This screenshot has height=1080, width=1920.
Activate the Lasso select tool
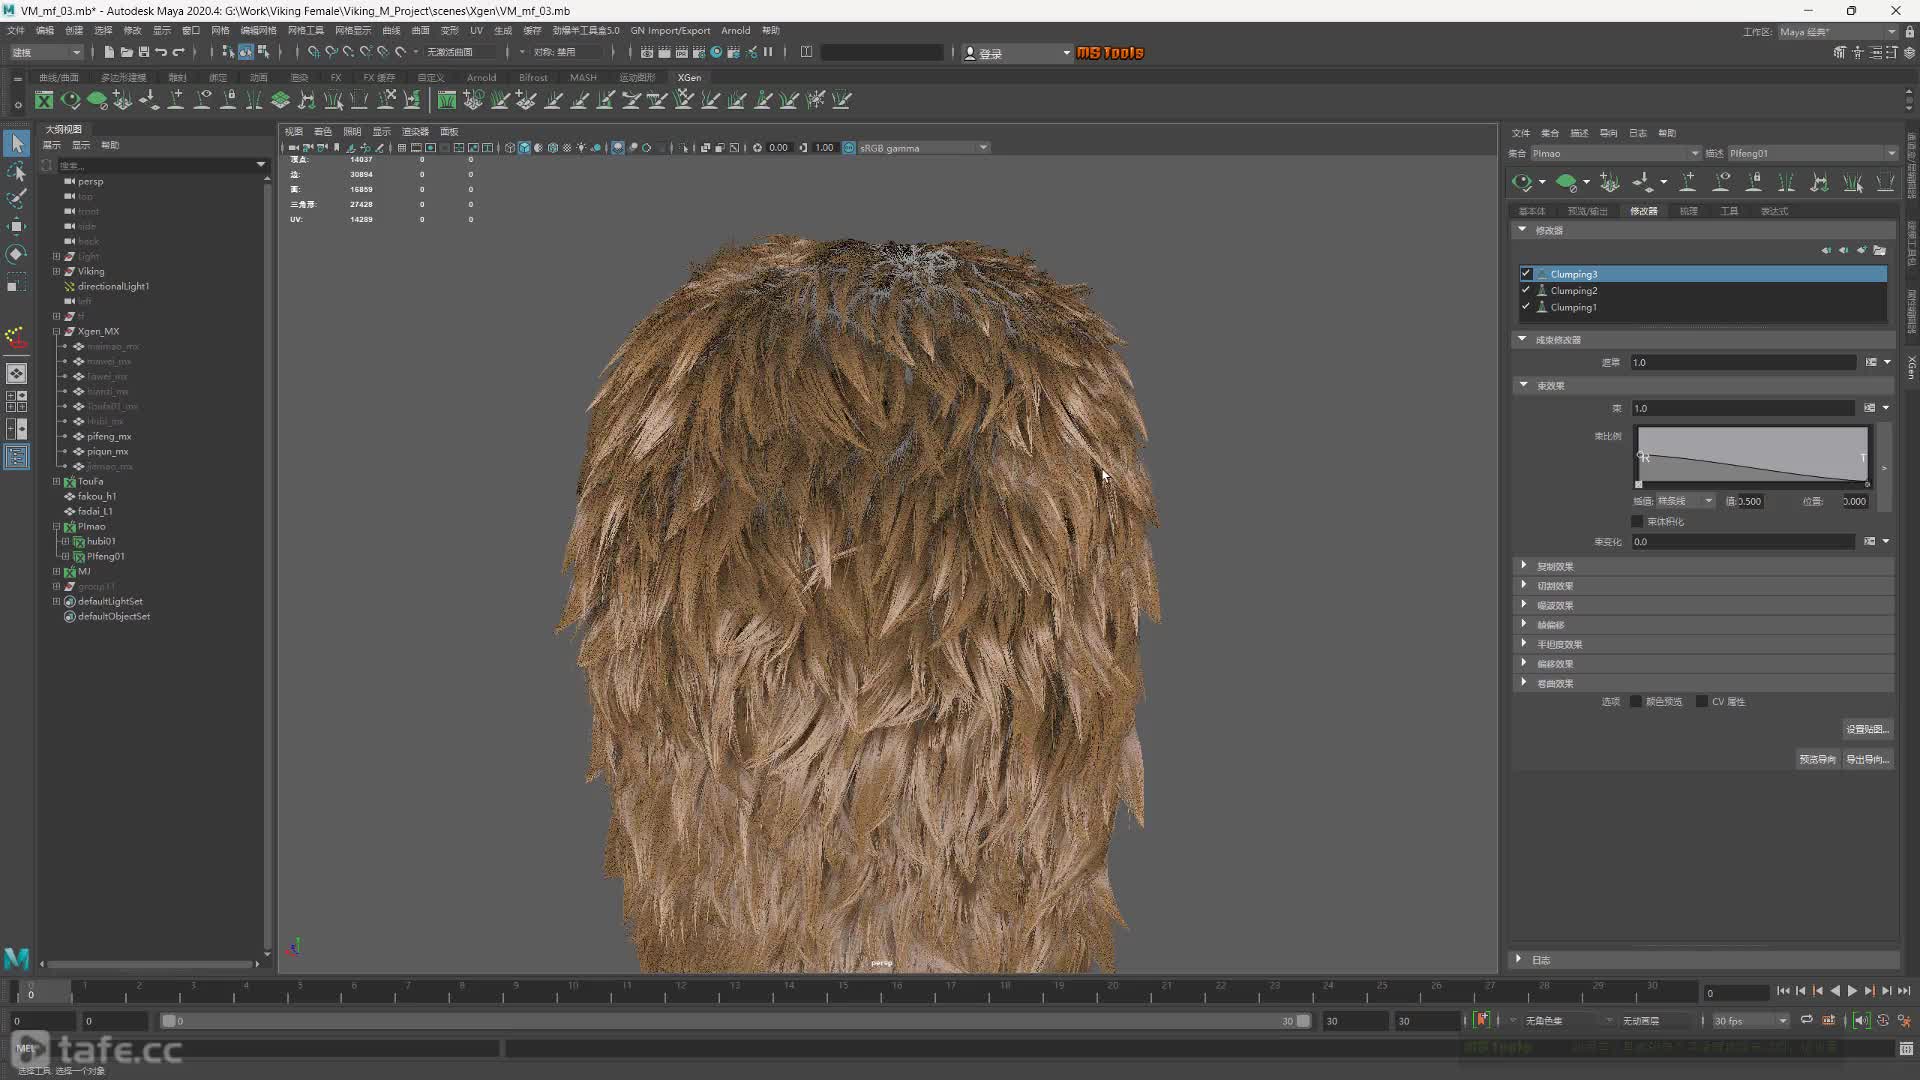[x=17, y=172]
